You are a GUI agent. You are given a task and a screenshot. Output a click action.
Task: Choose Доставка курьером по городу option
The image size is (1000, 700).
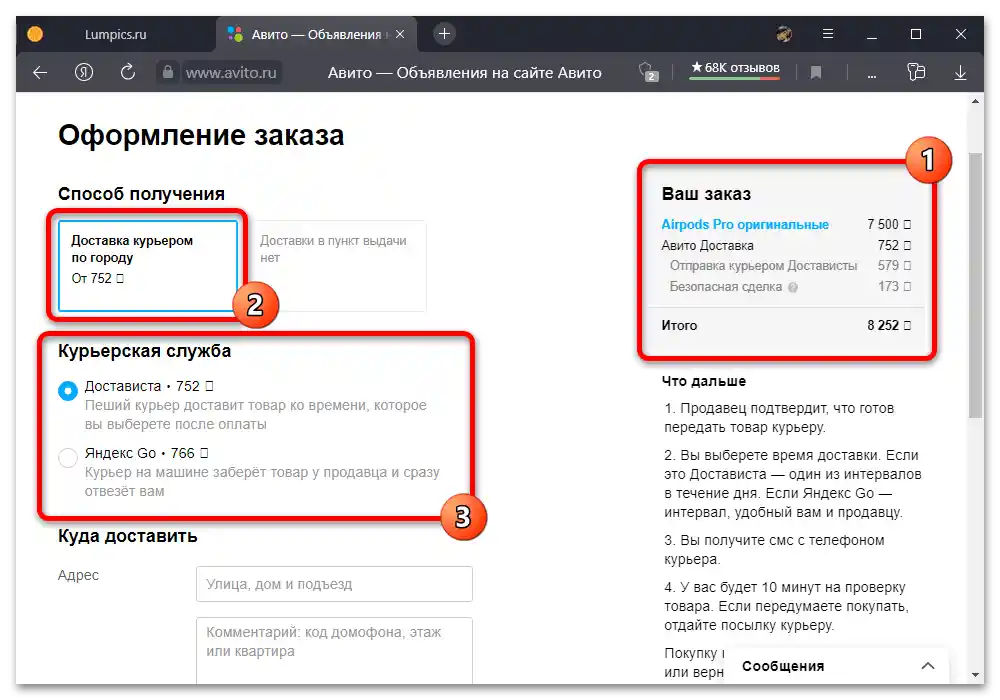tap(148, 266)
